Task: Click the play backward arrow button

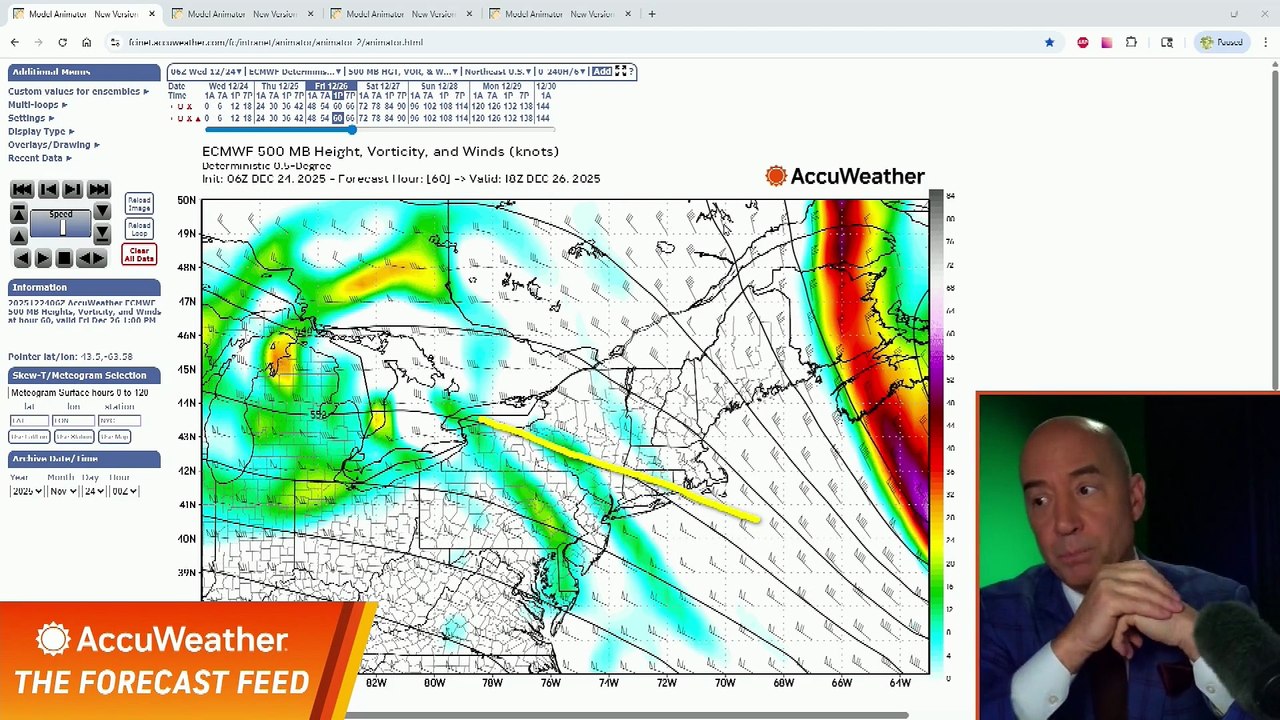Action: click(22, 259)
